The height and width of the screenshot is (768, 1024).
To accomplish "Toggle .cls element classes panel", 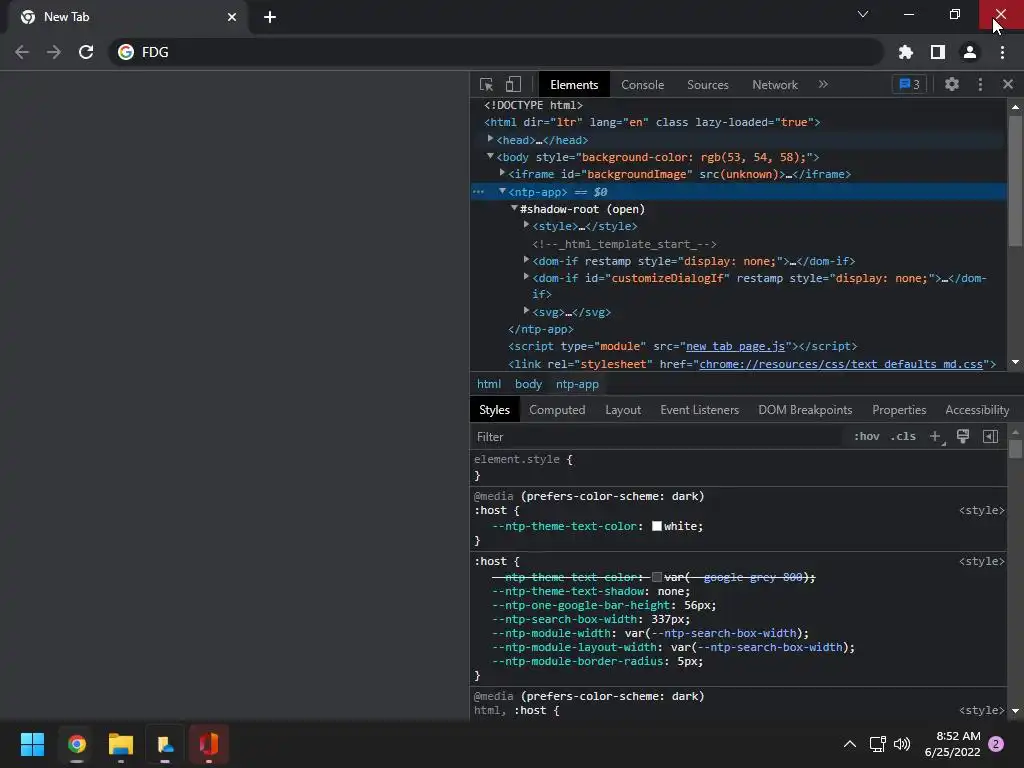I will 903,436.
